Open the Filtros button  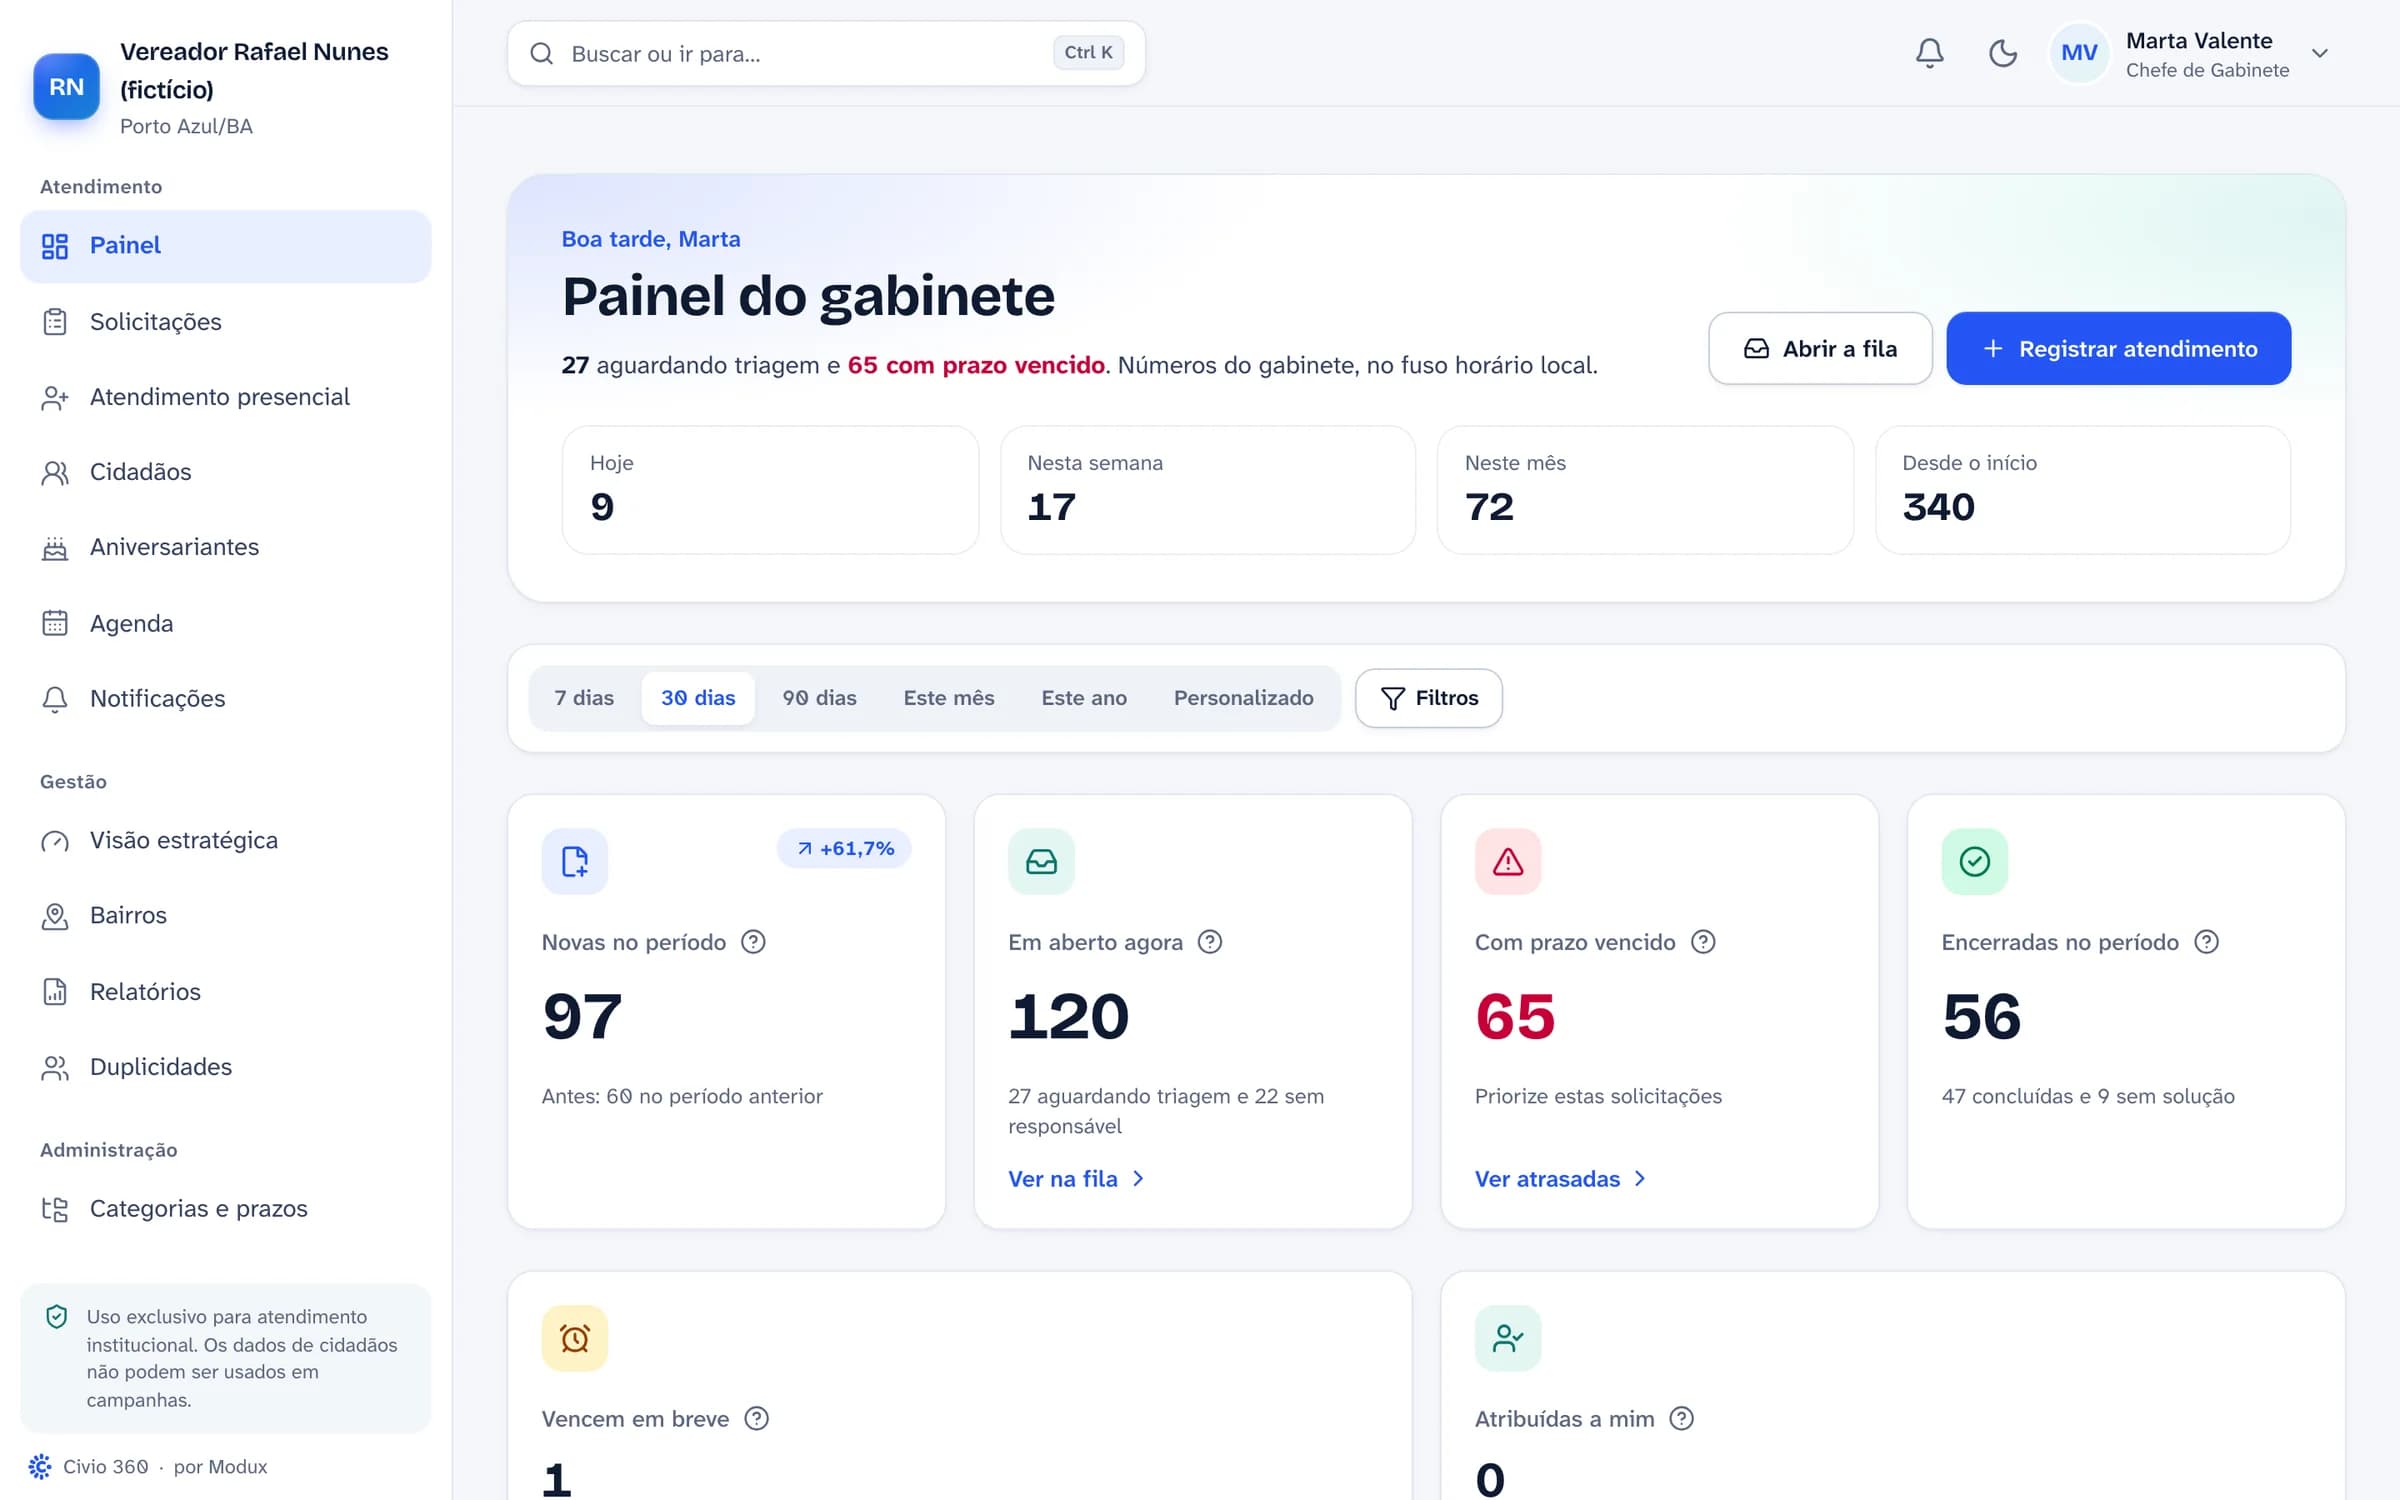pyautogui.click(x=1428, y=698)
